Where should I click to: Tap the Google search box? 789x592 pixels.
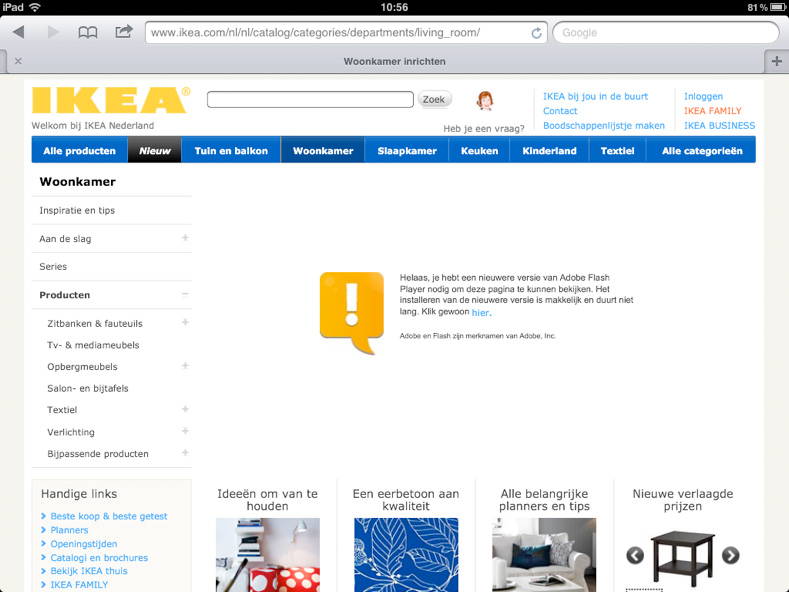(x=665, y=32)
